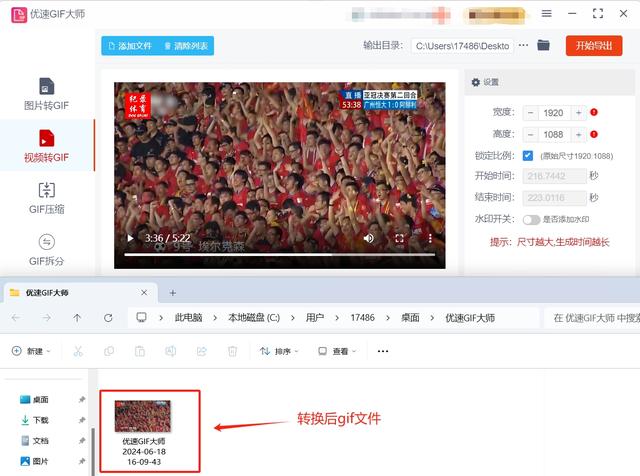Toggle the 水印开关 switch

point(531,220)
